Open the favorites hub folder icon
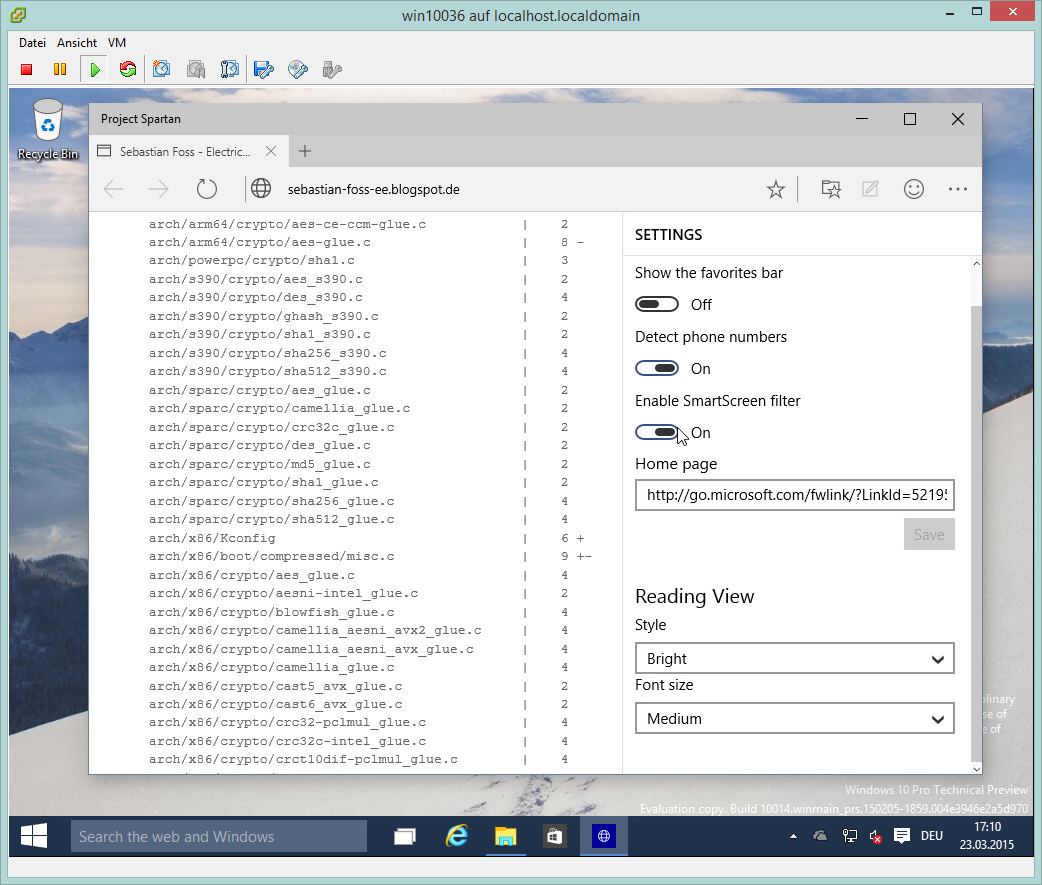This screenshot has width=1042, height=885. (831, 189)
